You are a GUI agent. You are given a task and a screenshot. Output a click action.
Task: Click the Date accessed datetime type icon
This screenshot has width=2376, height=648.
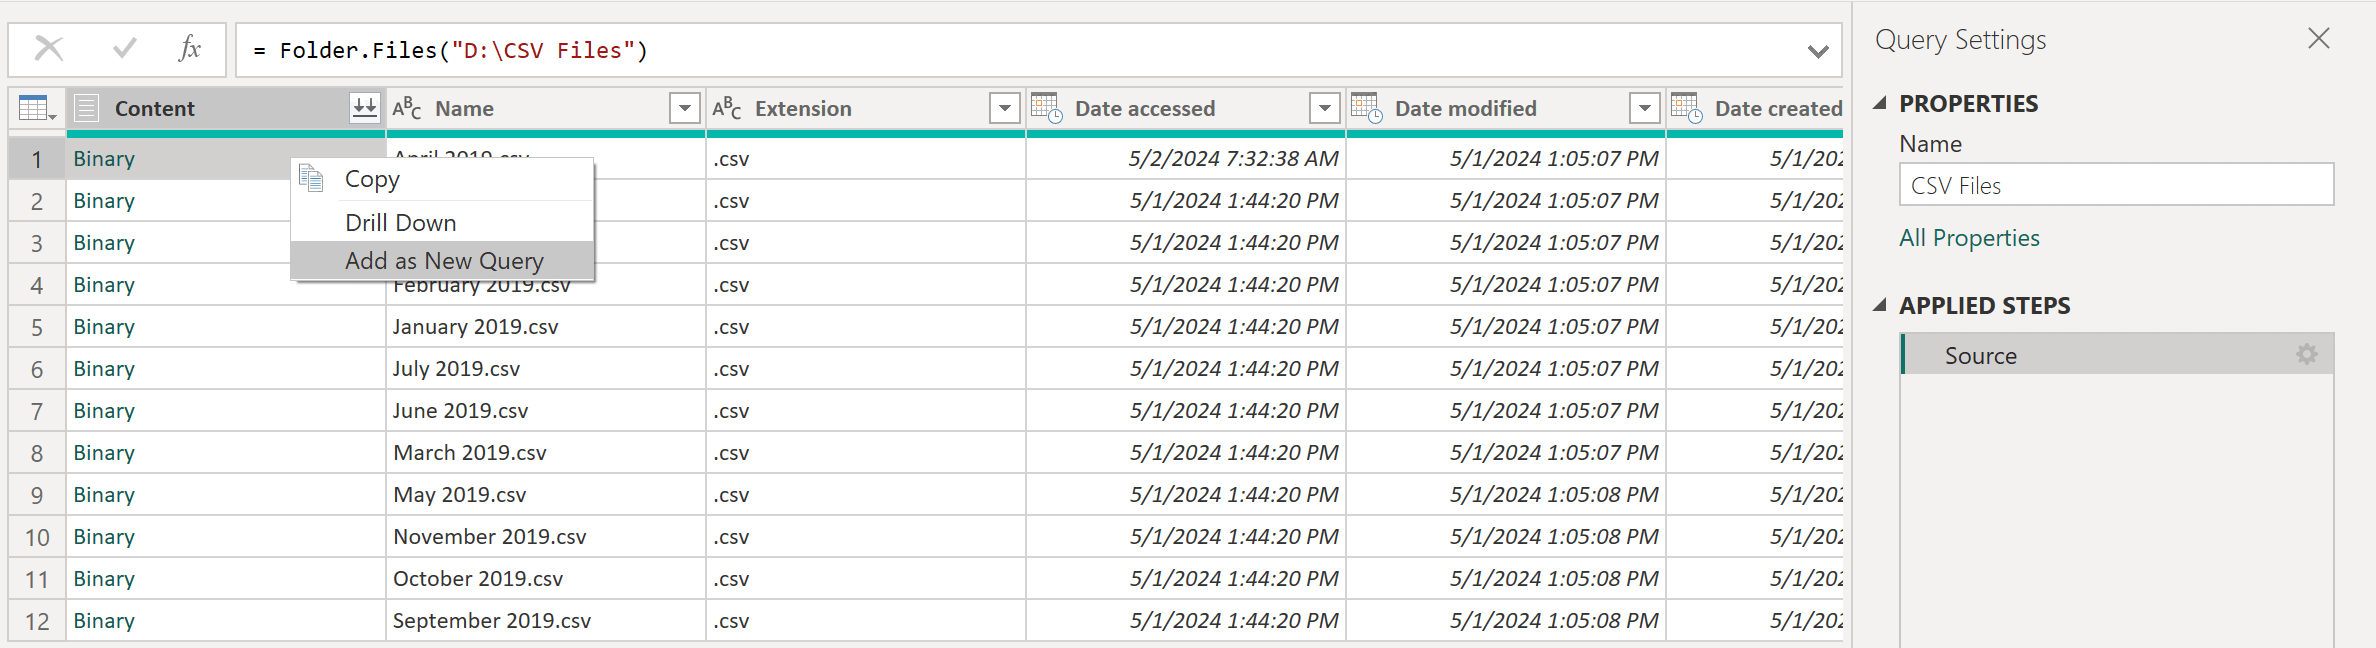pyautogui.click(x=1046, y=108)
